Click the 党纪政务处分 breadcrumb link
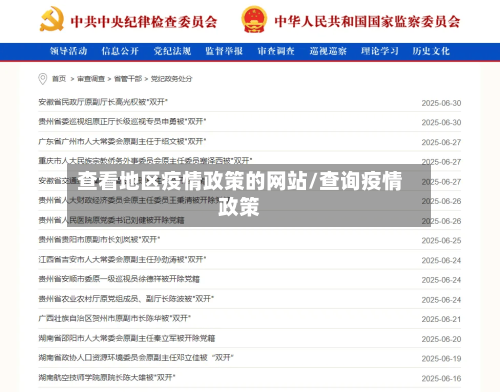The height and width of the screenshot is (392, 500). click(x=172, y=79)
